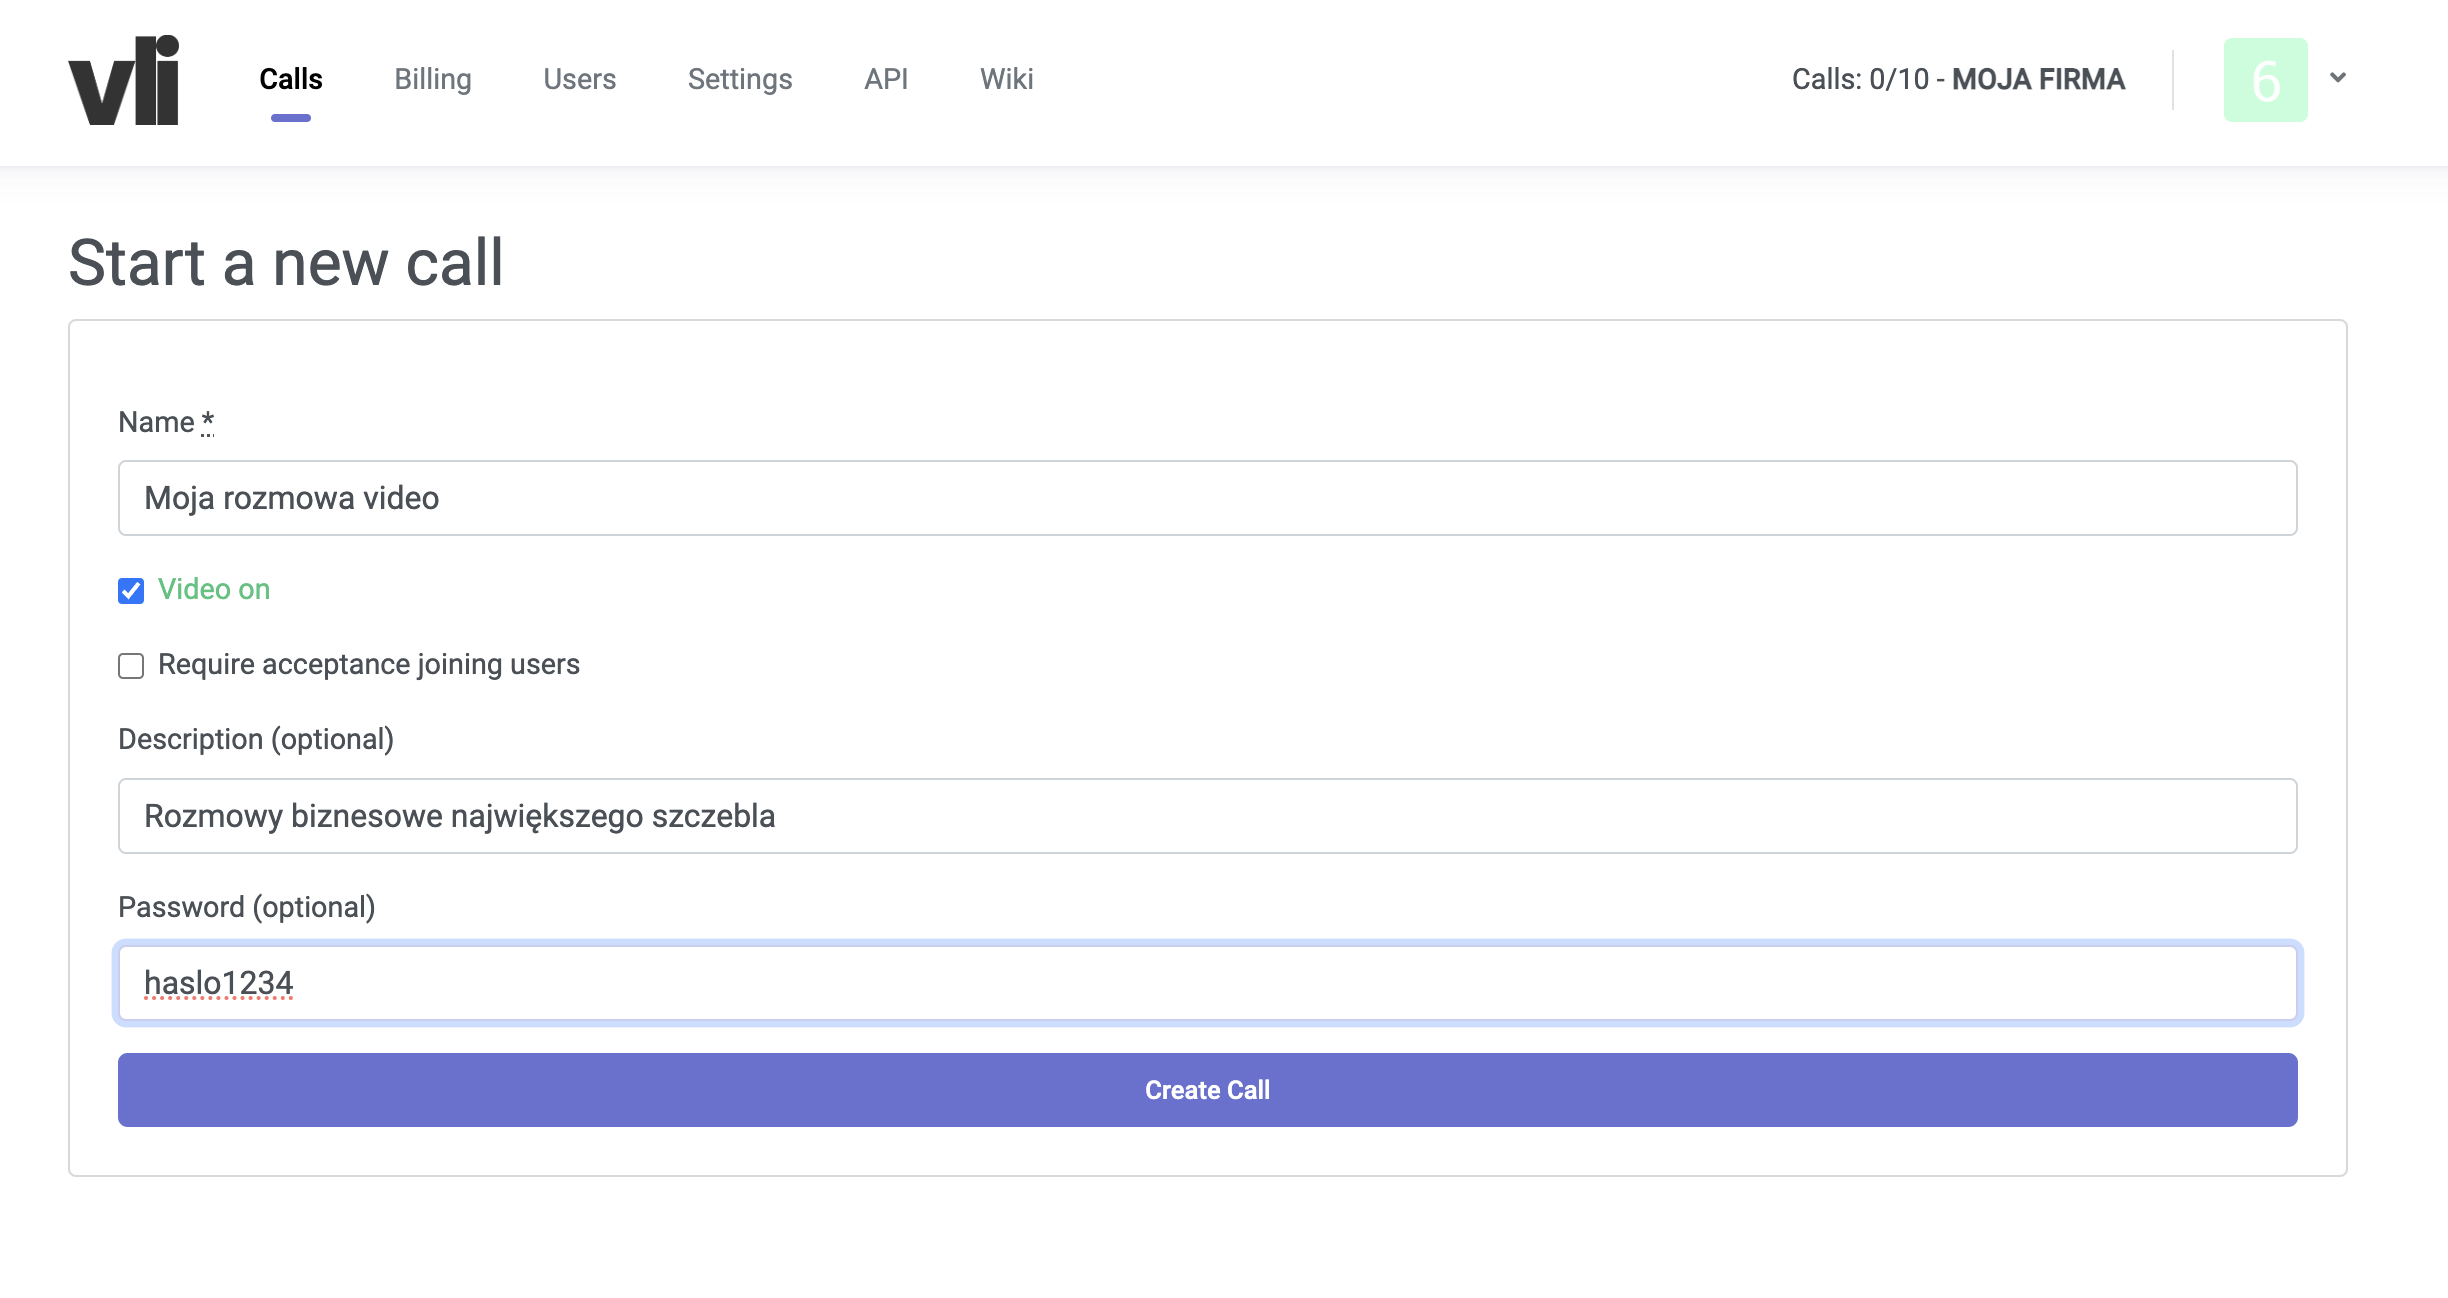This screenshot has height=1298, width=2448.
Task: Click the Video on label text
Action: 214,589
